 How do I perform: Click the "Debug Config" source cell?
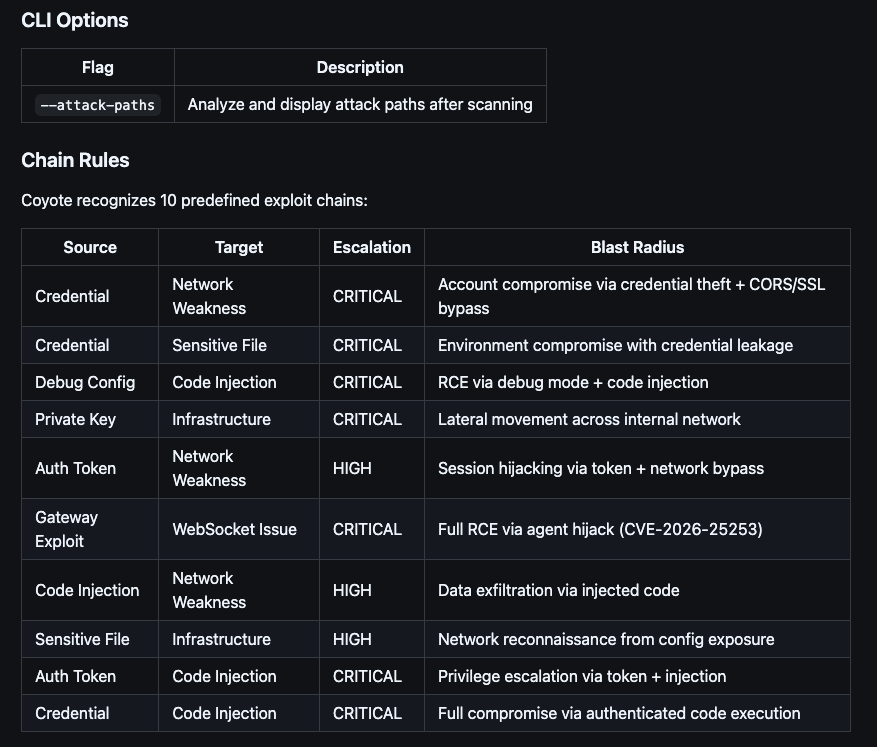85,382
